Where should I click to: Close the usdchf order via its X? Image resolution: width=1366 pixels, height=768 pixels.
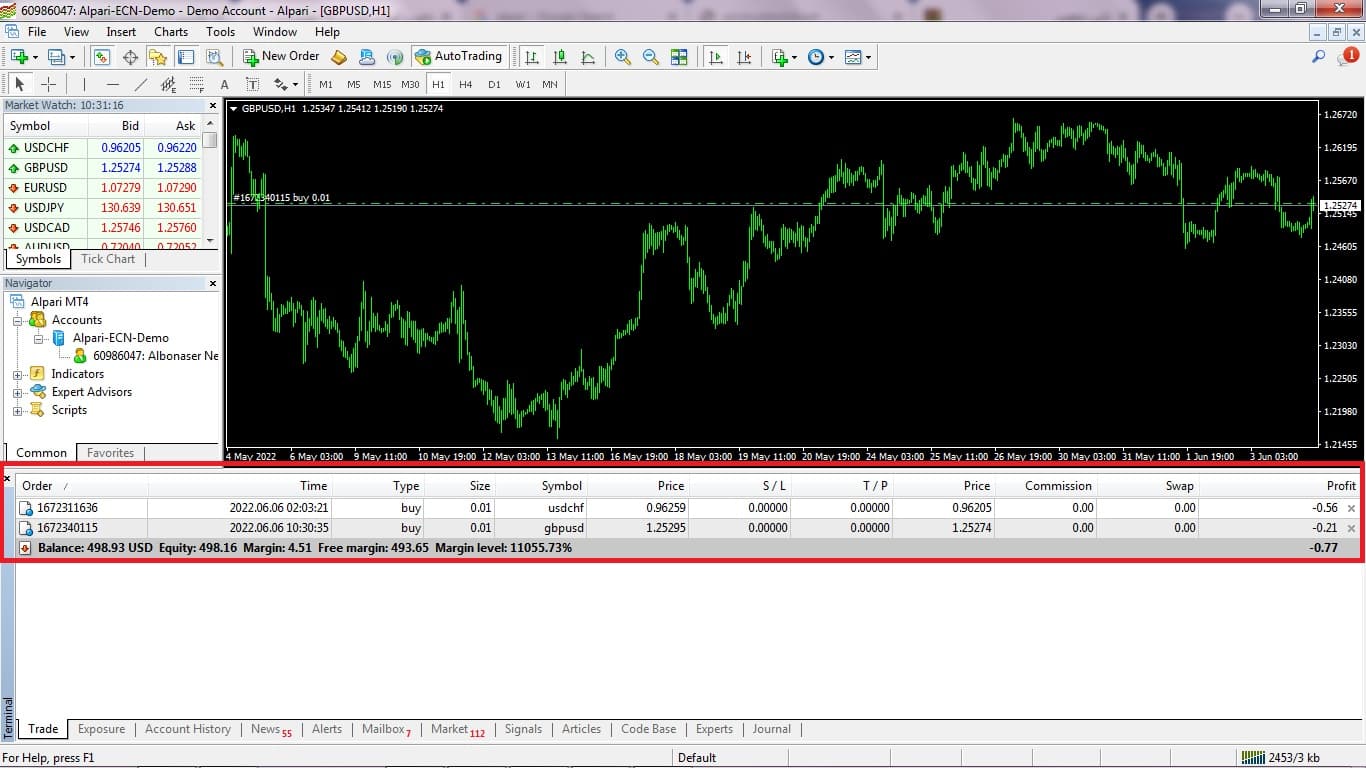[1352, 508]
